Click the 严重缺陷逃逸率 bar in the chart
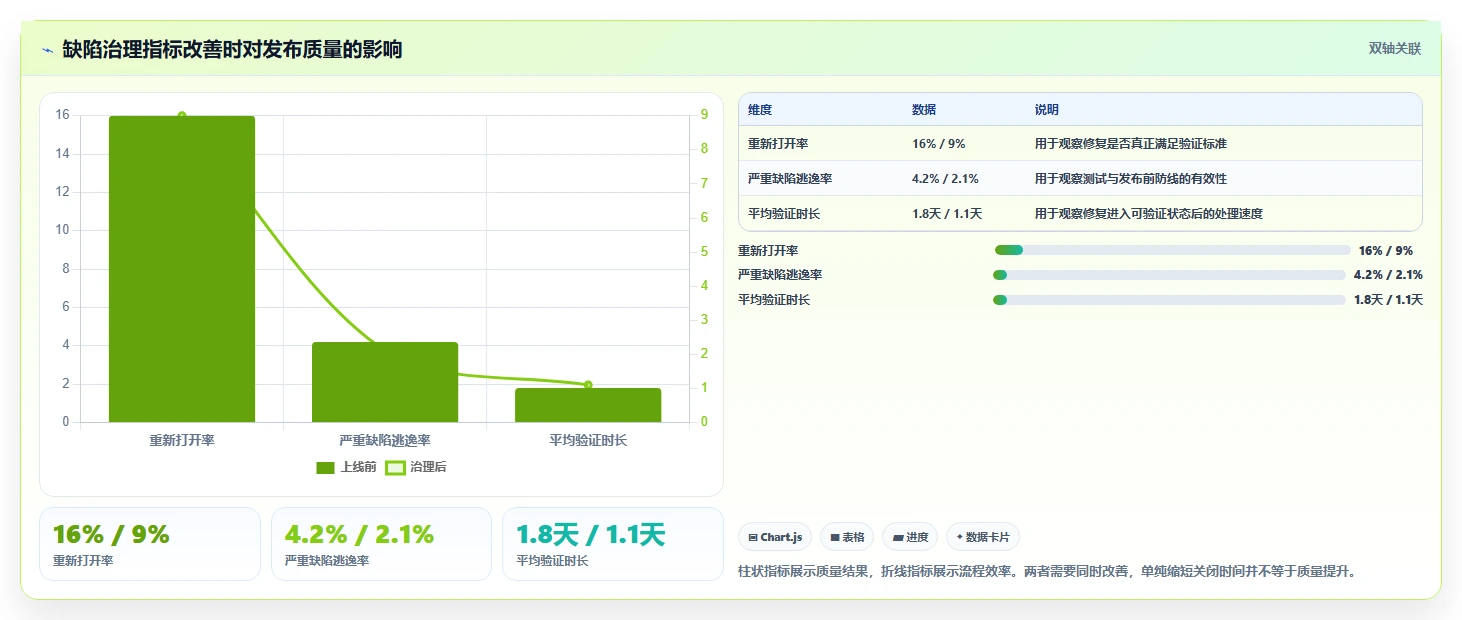 pyautogui.click(x=385, y=382)
